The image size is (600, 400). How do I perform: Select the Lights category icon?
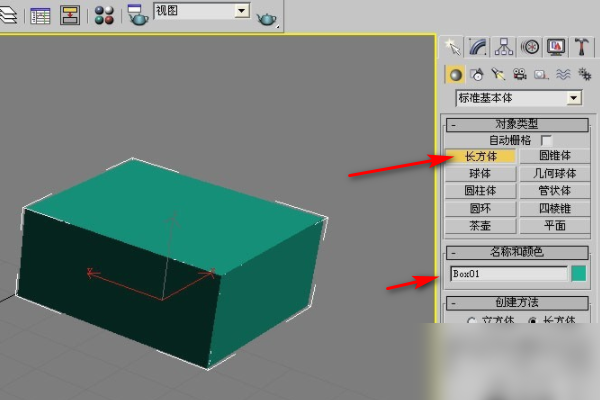pyautogui.click(x=498, y=74)
